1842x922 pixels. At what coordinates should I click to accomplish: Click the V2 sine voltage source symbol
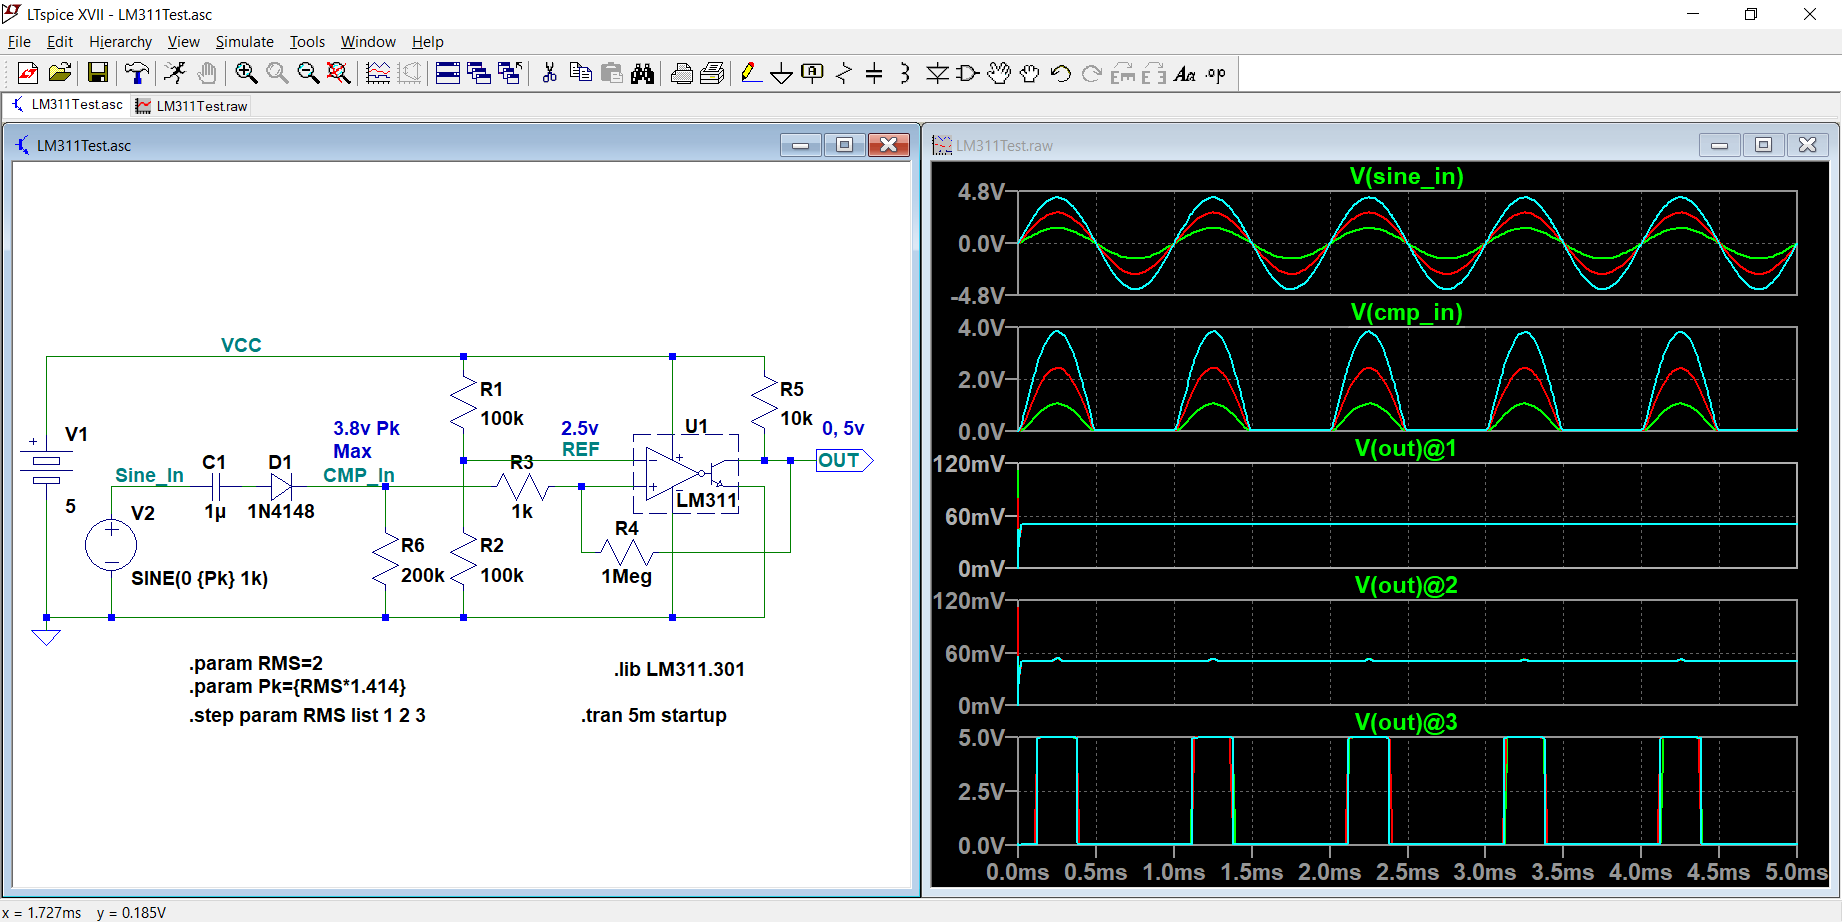[111, 545]
